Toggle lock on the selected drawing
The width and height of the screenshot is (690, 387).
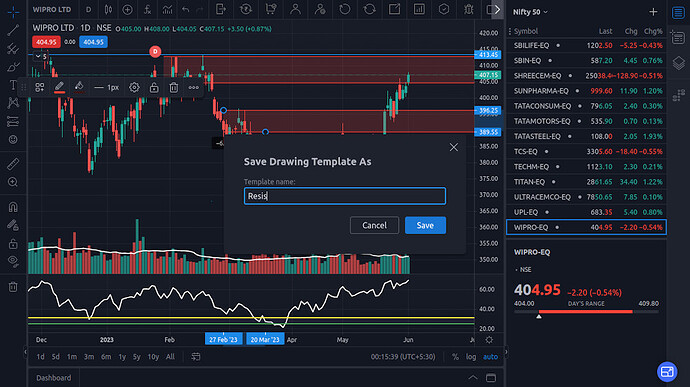click(154, 88)
